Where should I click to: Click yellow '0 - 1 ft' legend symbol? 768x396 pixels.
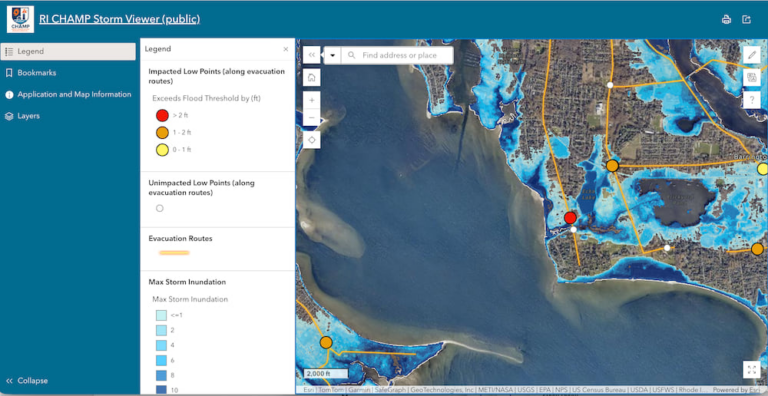(162, 149)
